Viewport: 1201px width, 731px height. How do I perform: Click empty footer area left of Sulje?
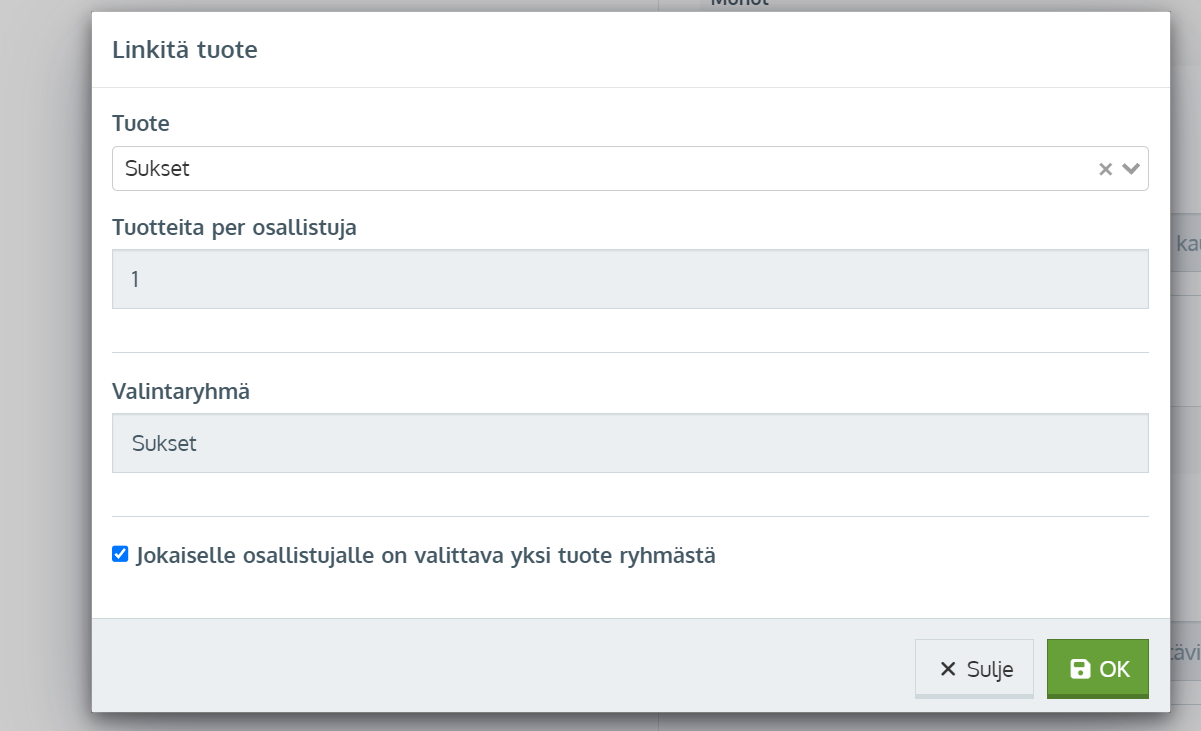[500, 666]
